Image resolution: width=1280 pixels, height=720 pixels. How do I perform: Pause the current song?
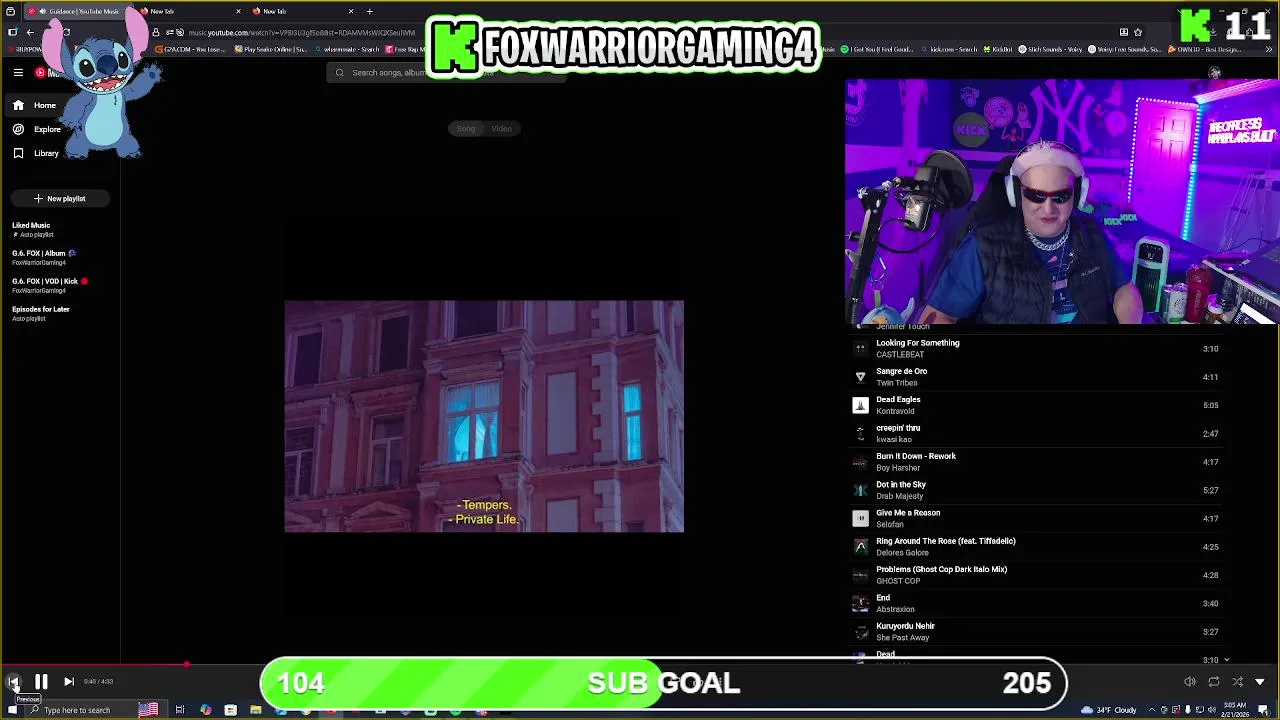[41, 682]
